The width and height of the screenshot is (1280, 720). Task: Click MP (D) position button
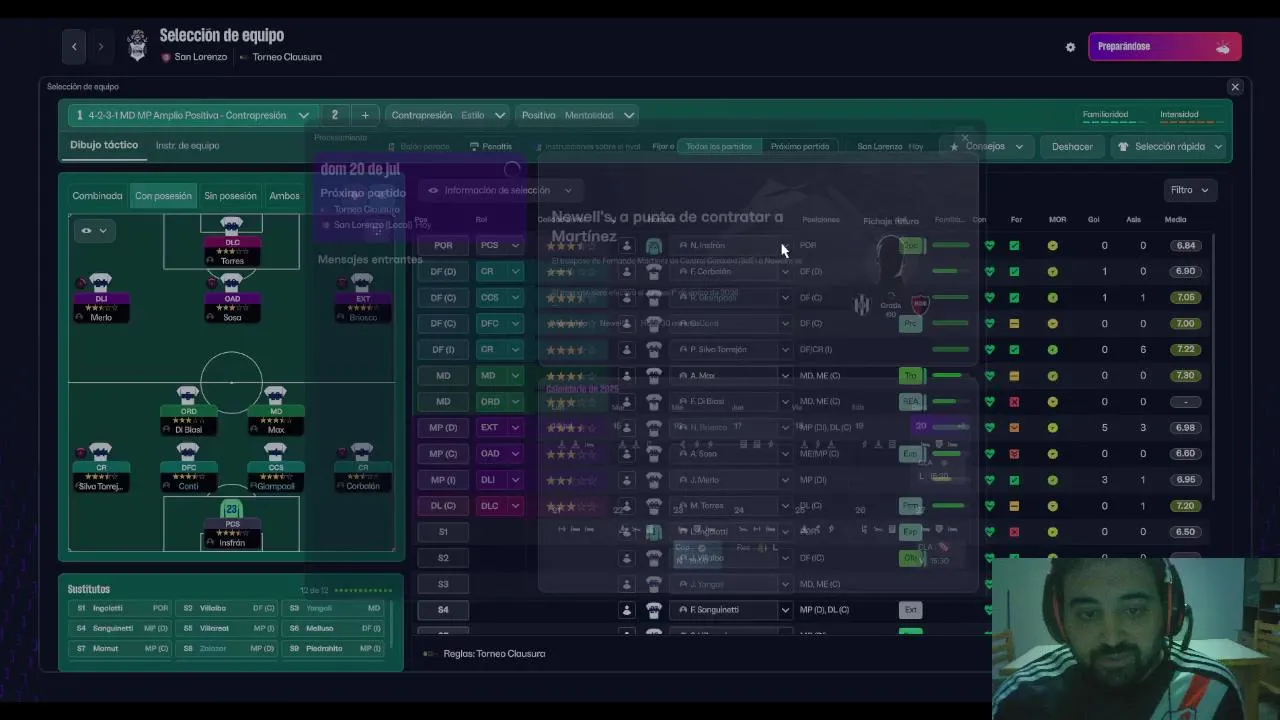coord(443,427)
